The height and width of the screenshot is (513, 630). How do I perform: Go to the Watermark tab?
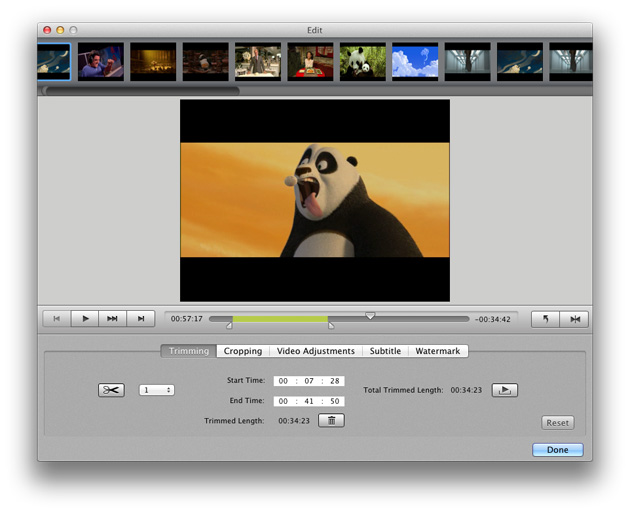[x=438, y=351]
